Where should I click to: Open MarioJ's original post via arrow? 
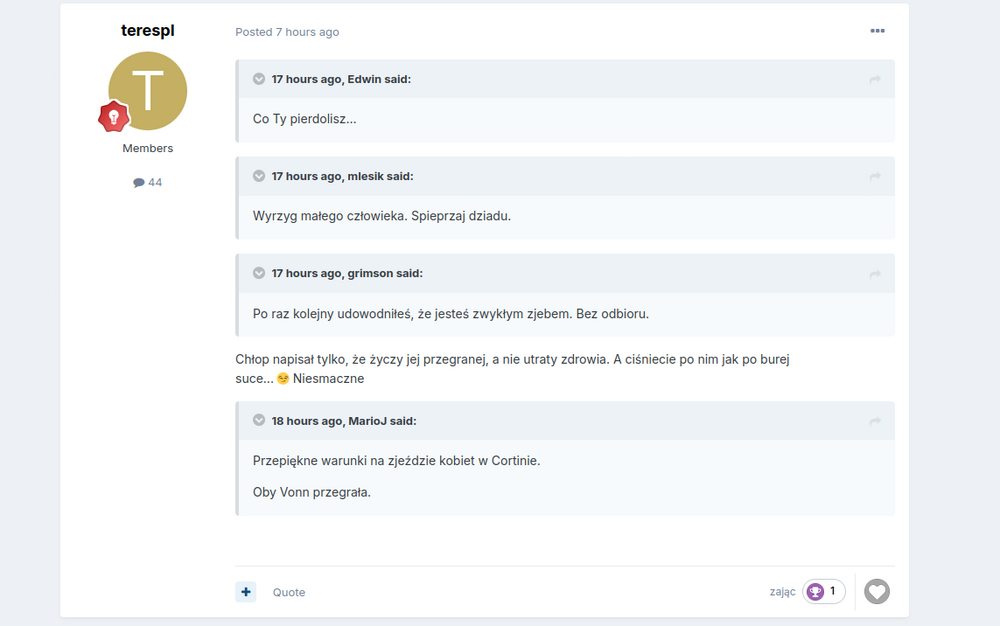click(x=875, y=421)
